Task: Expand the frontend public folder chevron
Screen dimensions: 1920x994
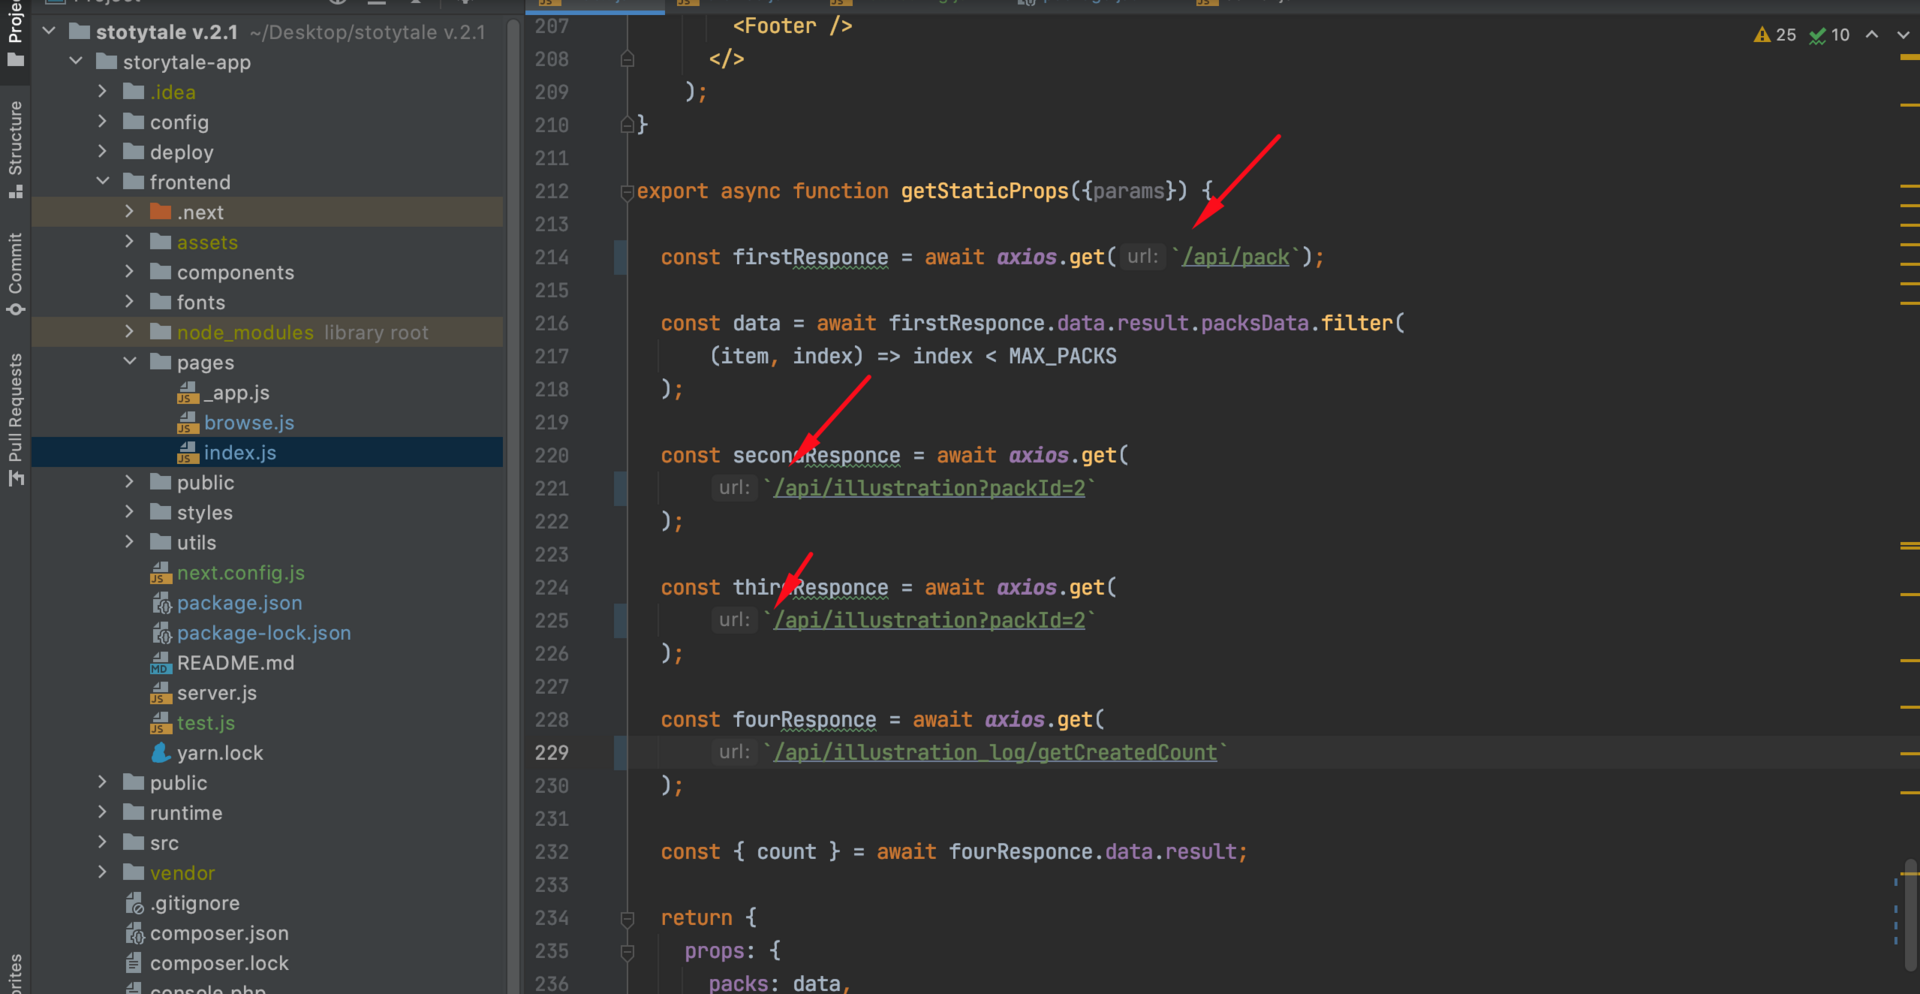Action: (x=130, y=482)
